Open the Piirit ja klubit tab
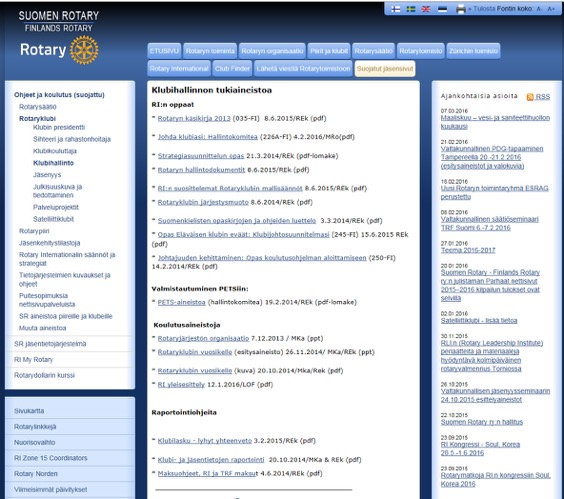The image size is (564, 499). click(x=329, y=51)
